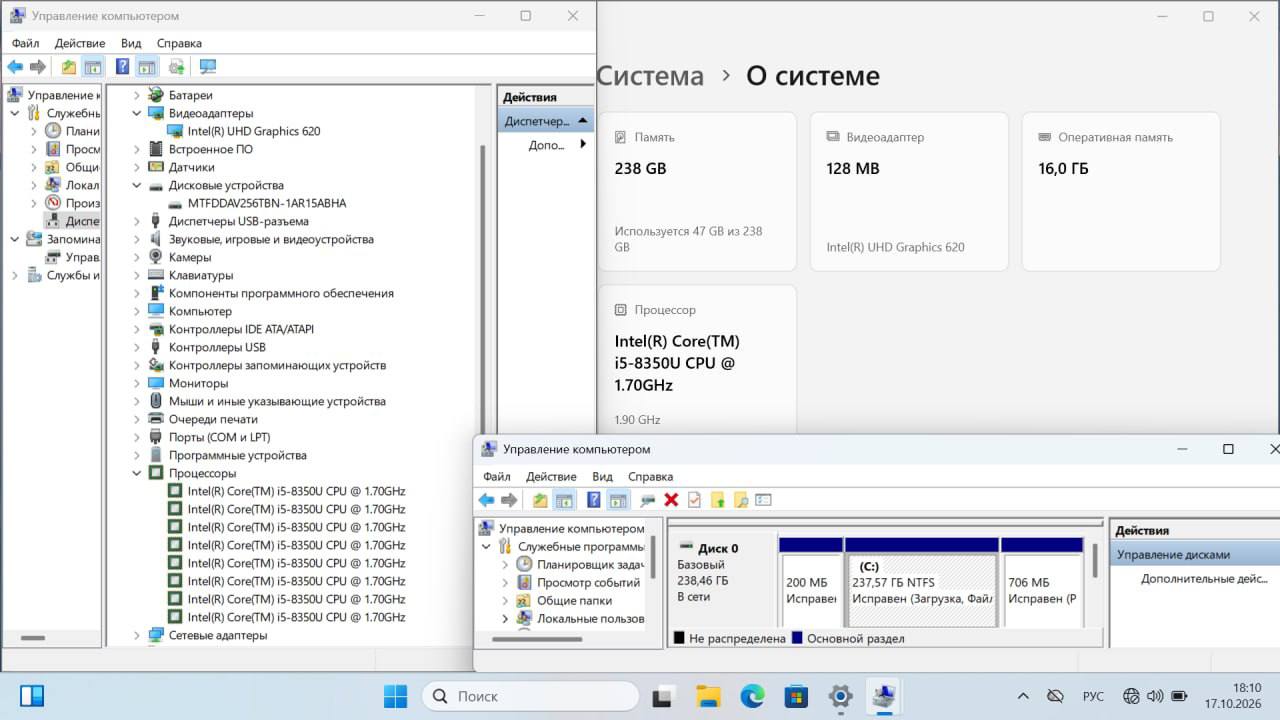
Task: Open Справка menu in Disk Management window
Action: click(x=650, y=477)
